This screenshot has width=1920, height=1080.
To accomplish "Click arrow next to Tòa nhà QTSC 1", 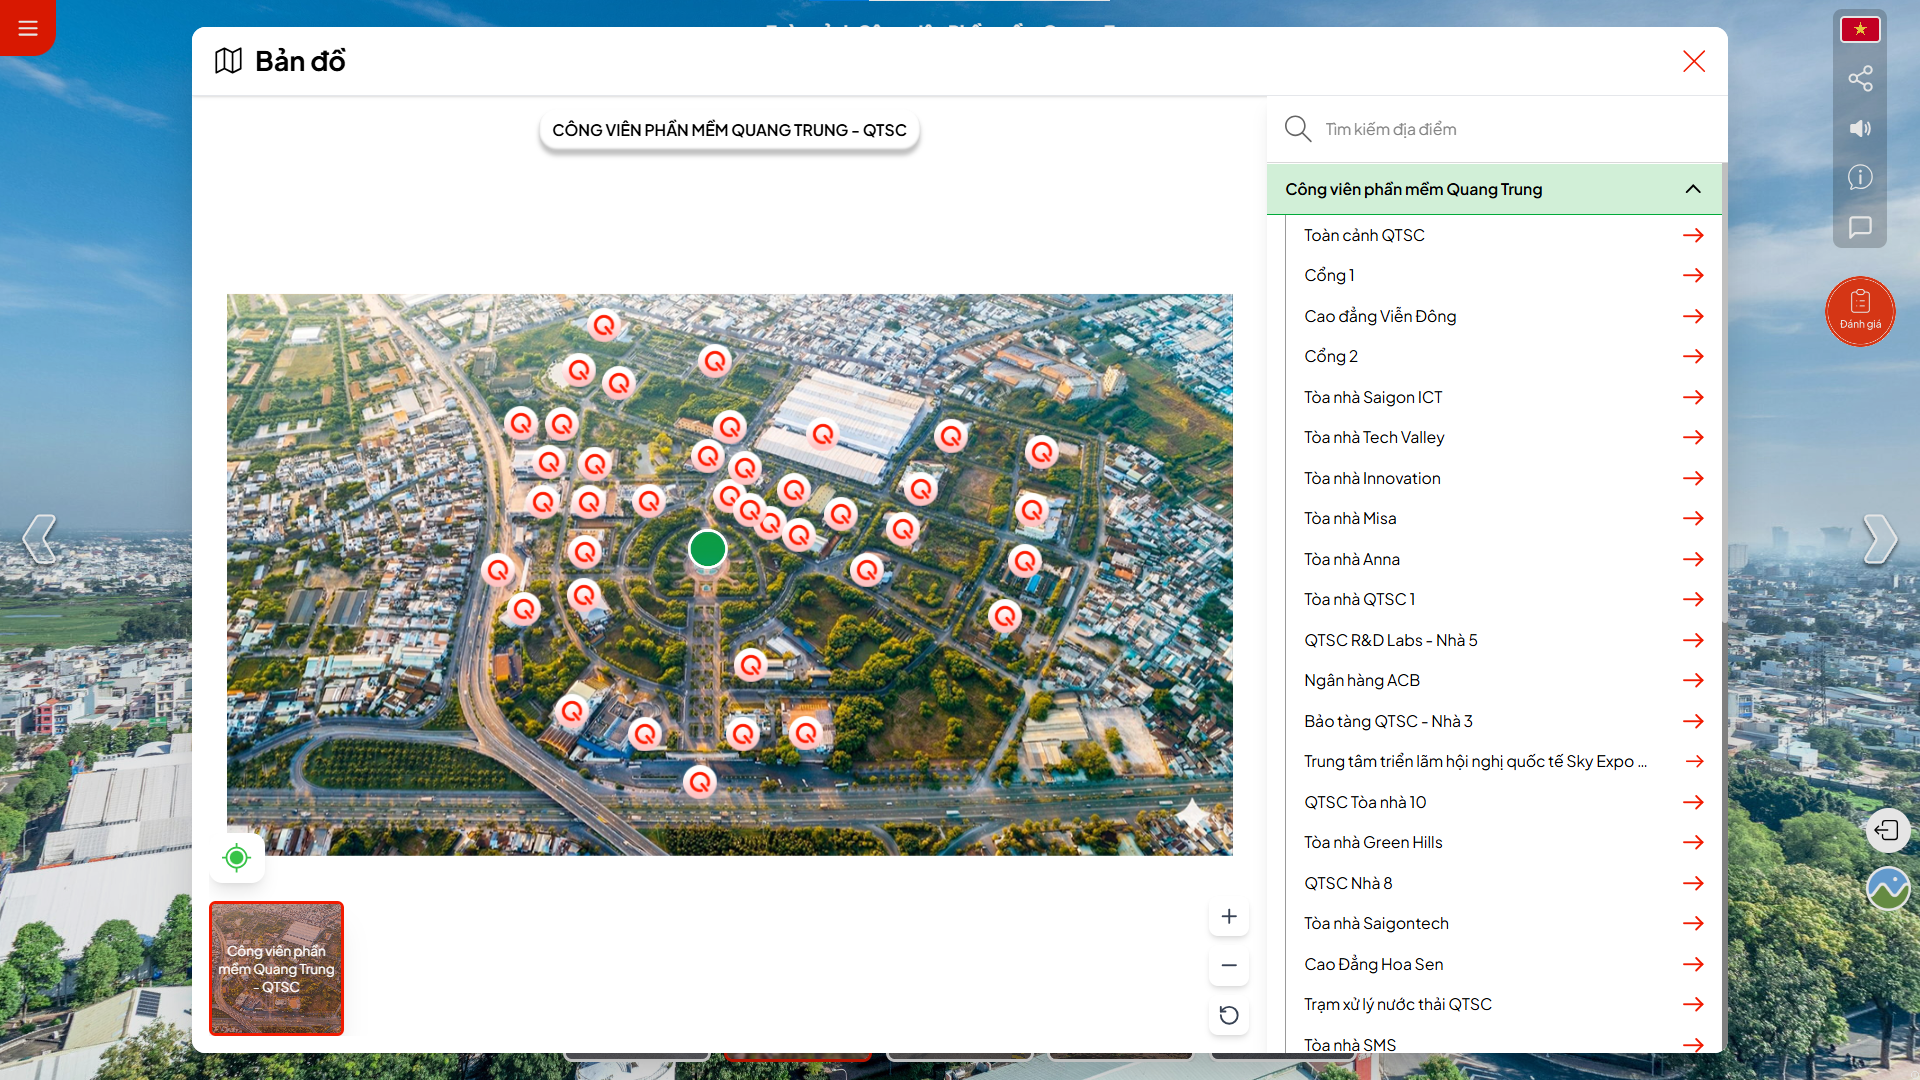I will 1693,599.
